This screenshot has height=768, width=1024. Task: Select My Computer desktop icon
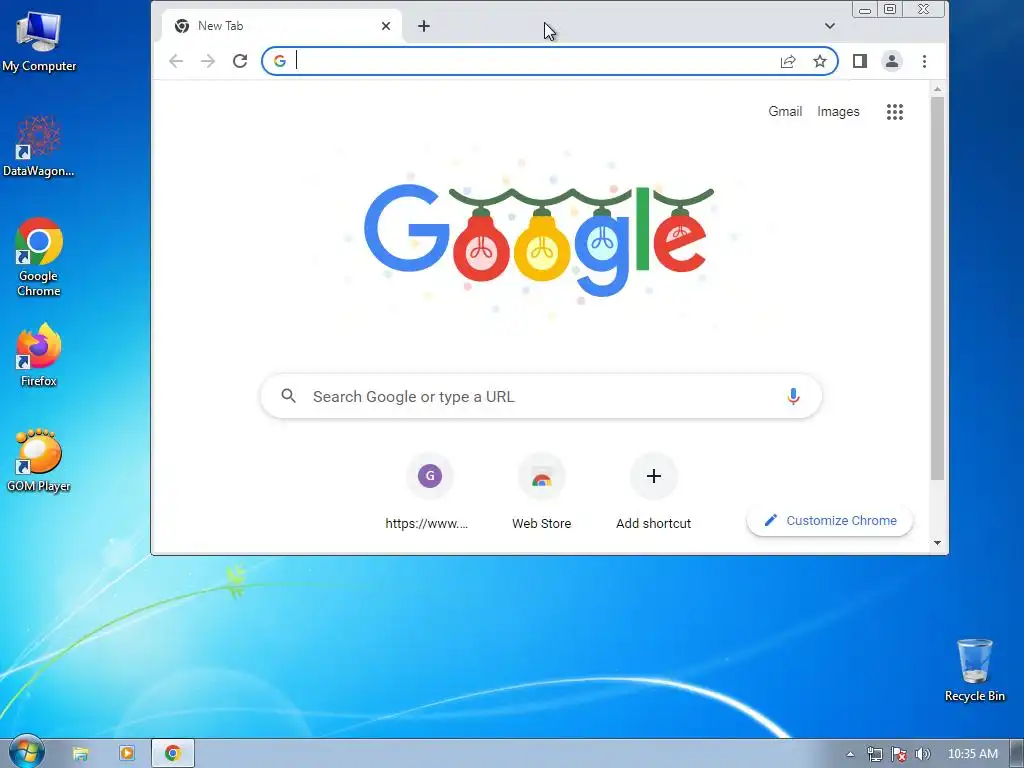coord(39,42)
